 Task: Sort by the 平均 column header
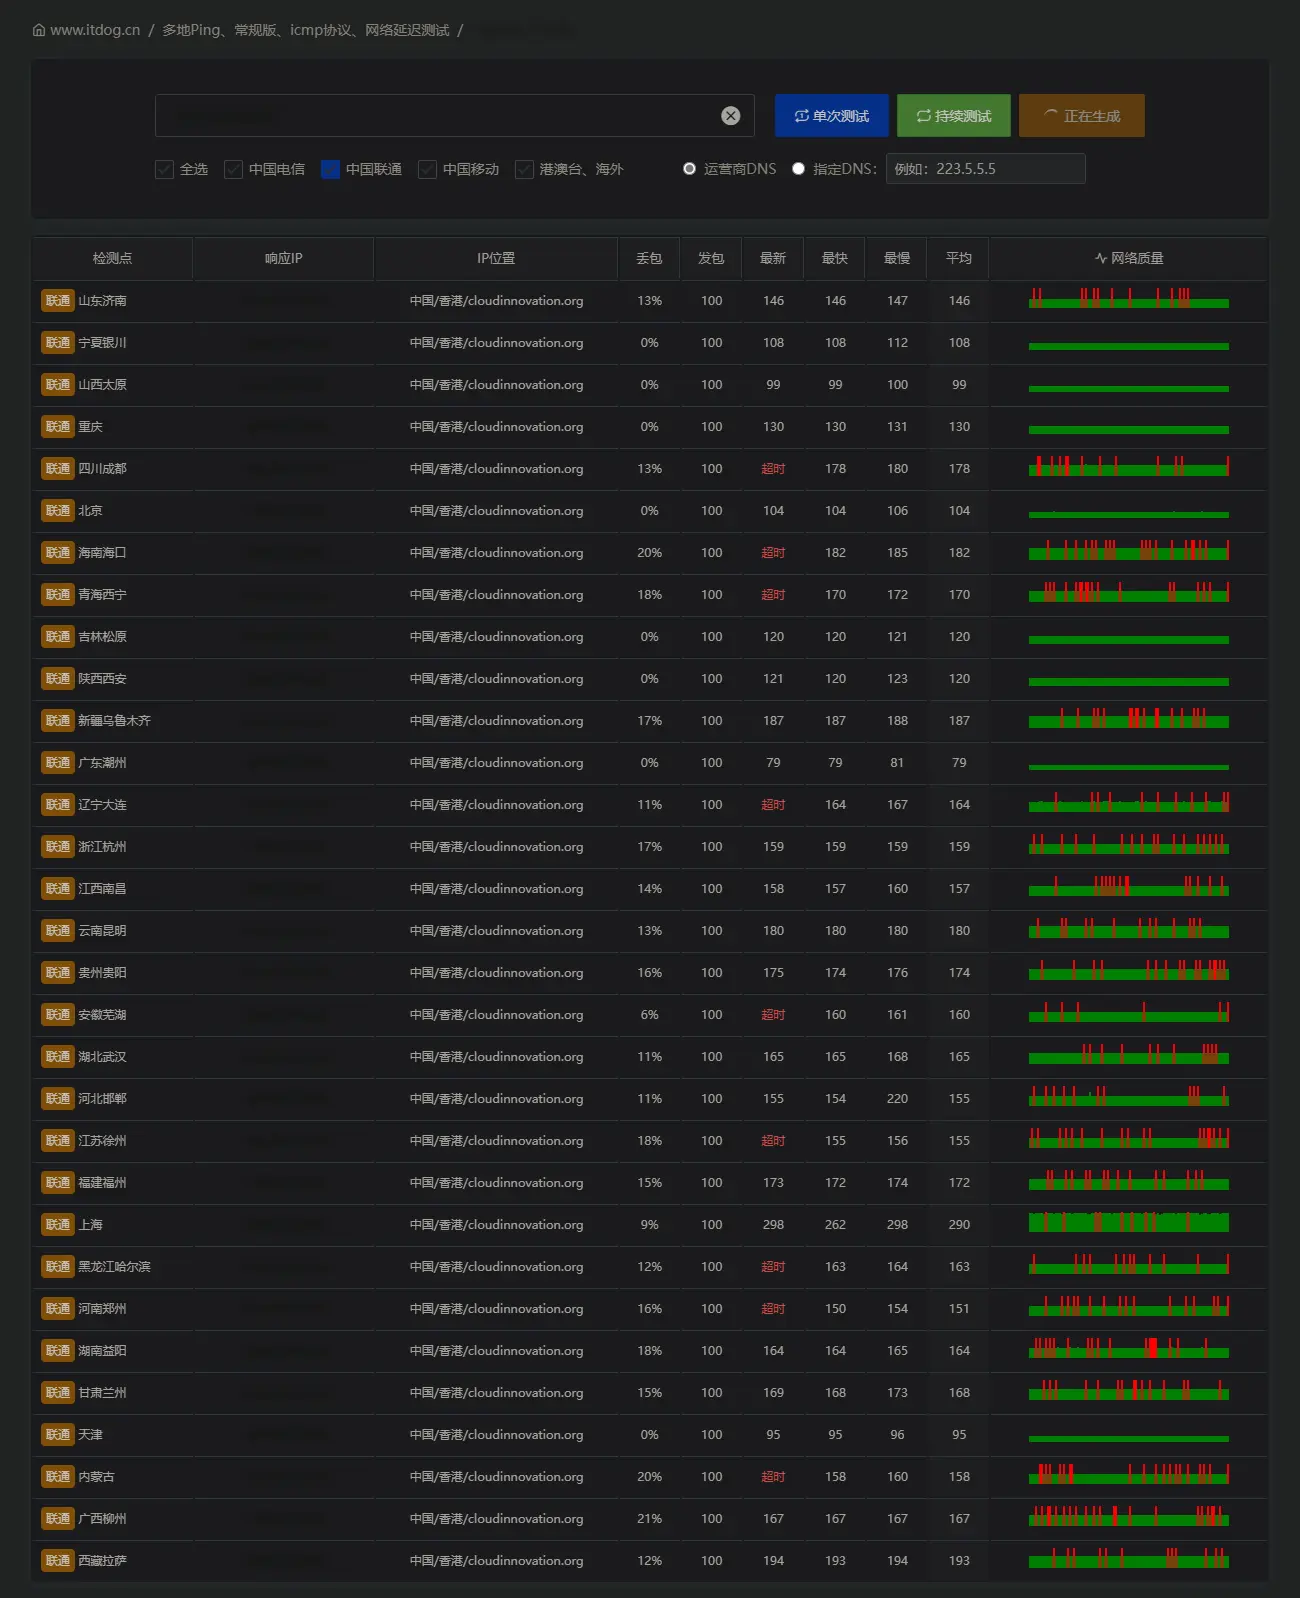[958, 258]
